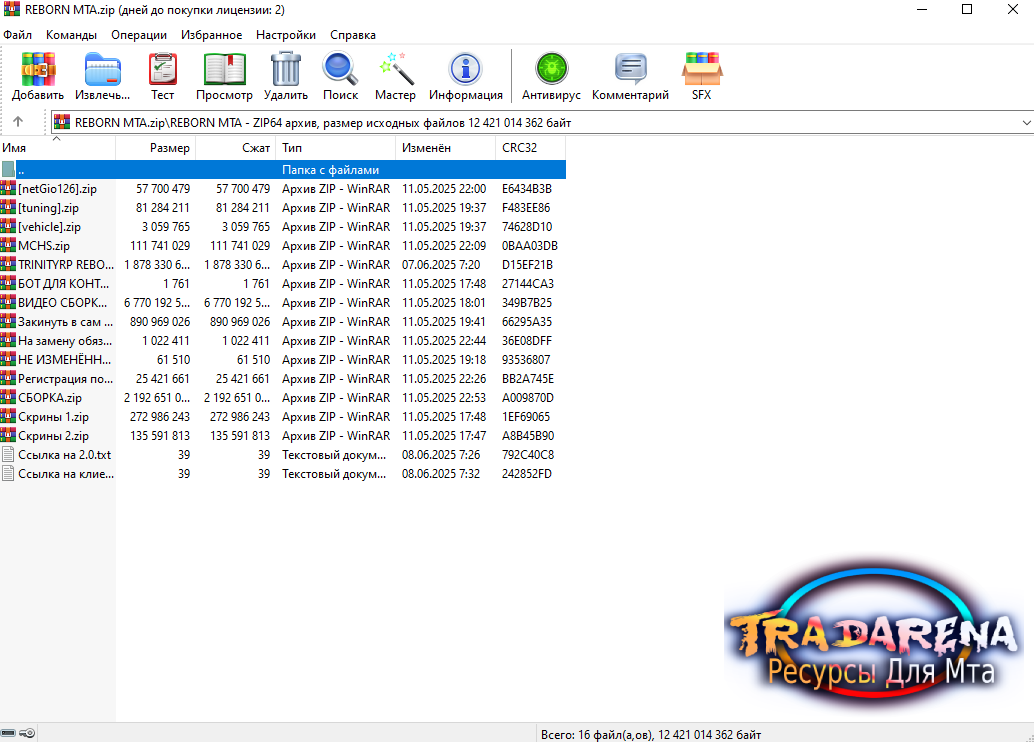Click the Текстовый докум... type of Ссылка на 2.0.txt

pyautogui.click(x=334, y=455)
